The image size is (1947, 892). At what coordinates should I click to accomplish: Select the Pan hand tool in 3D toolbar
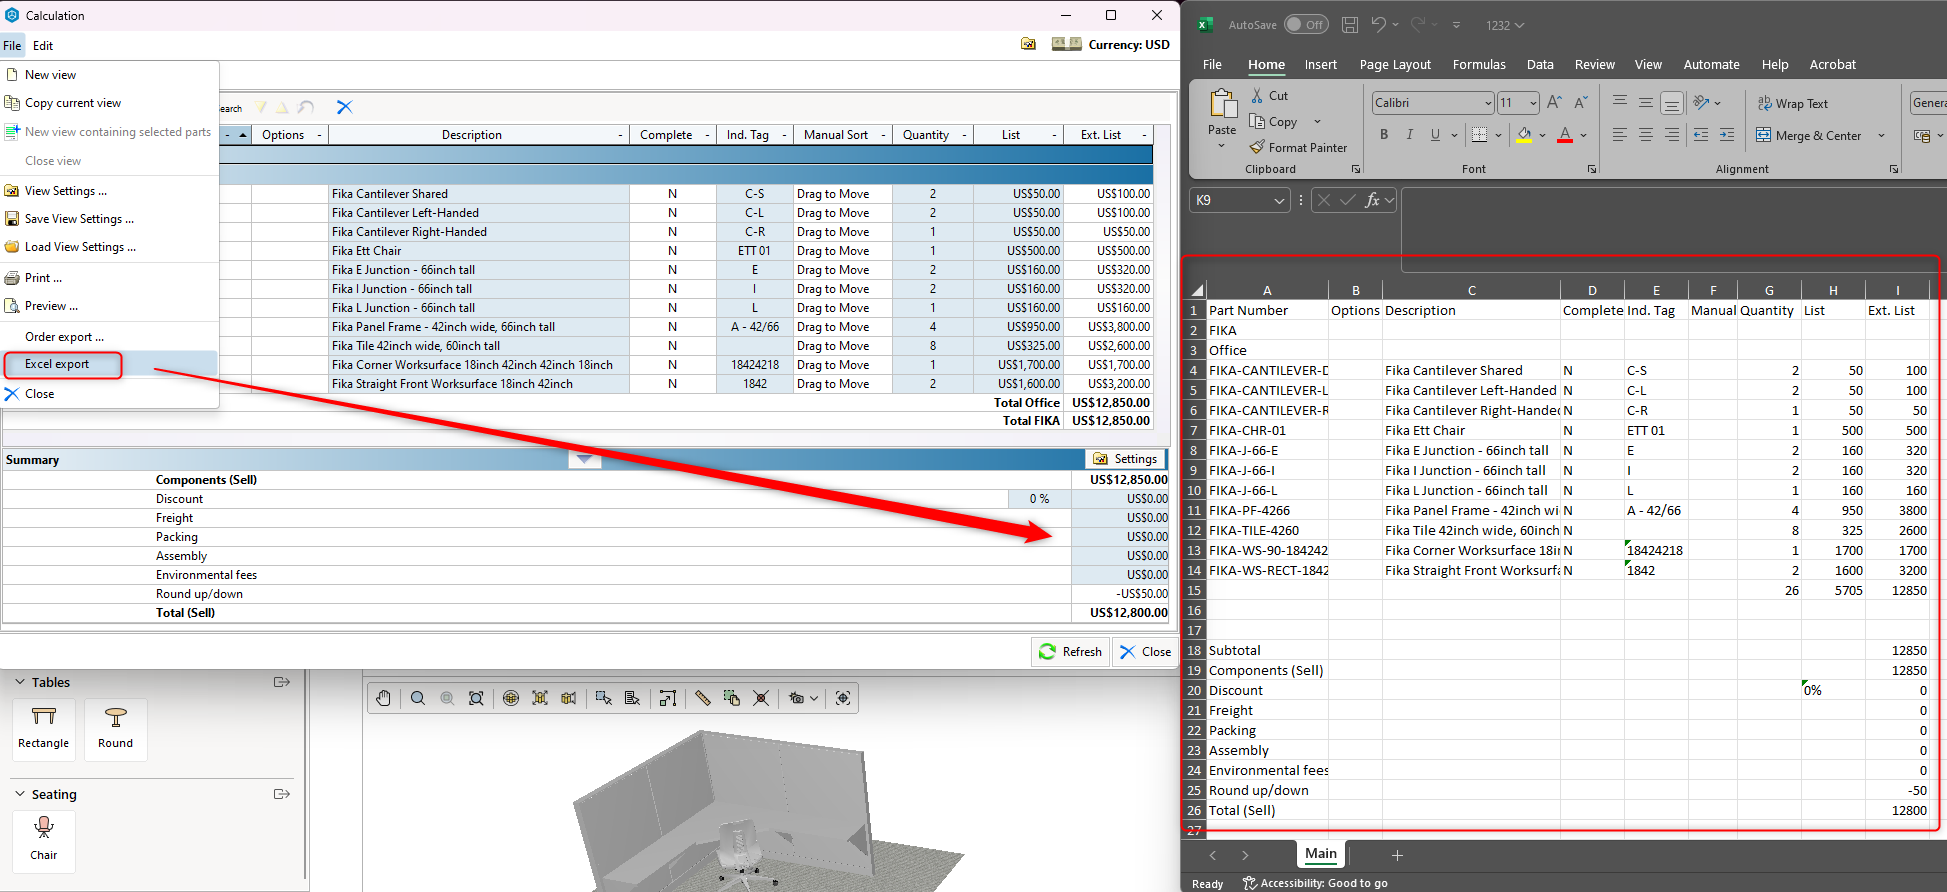pos(384,698)
